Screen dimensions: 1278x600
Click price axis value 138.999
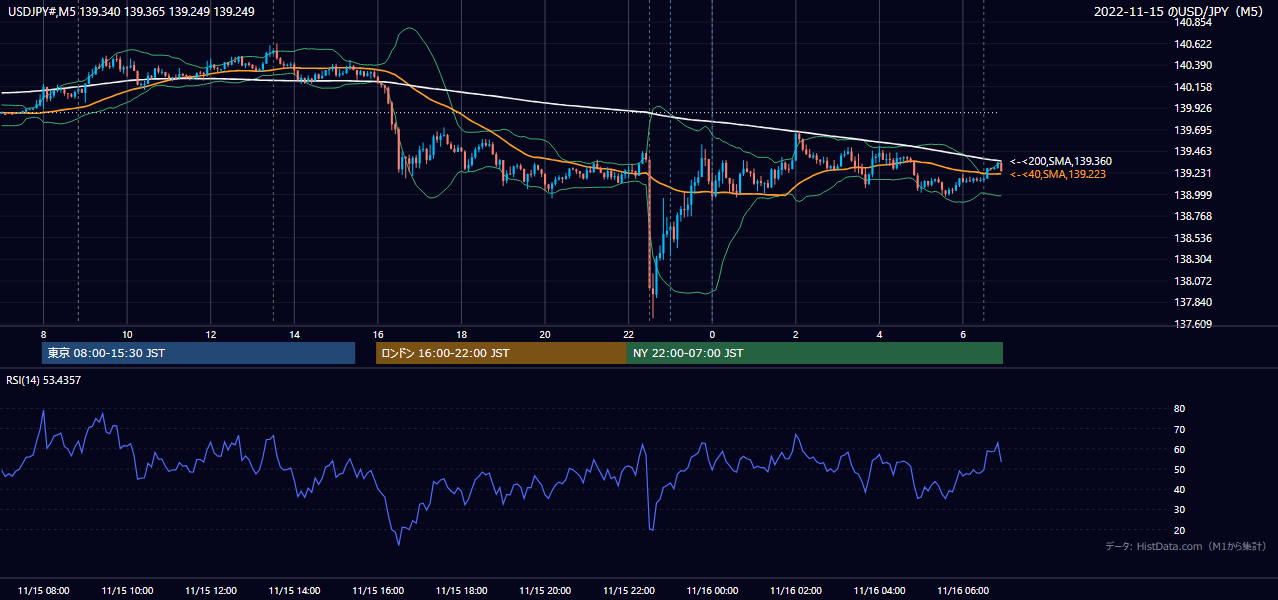(1191, 195)
